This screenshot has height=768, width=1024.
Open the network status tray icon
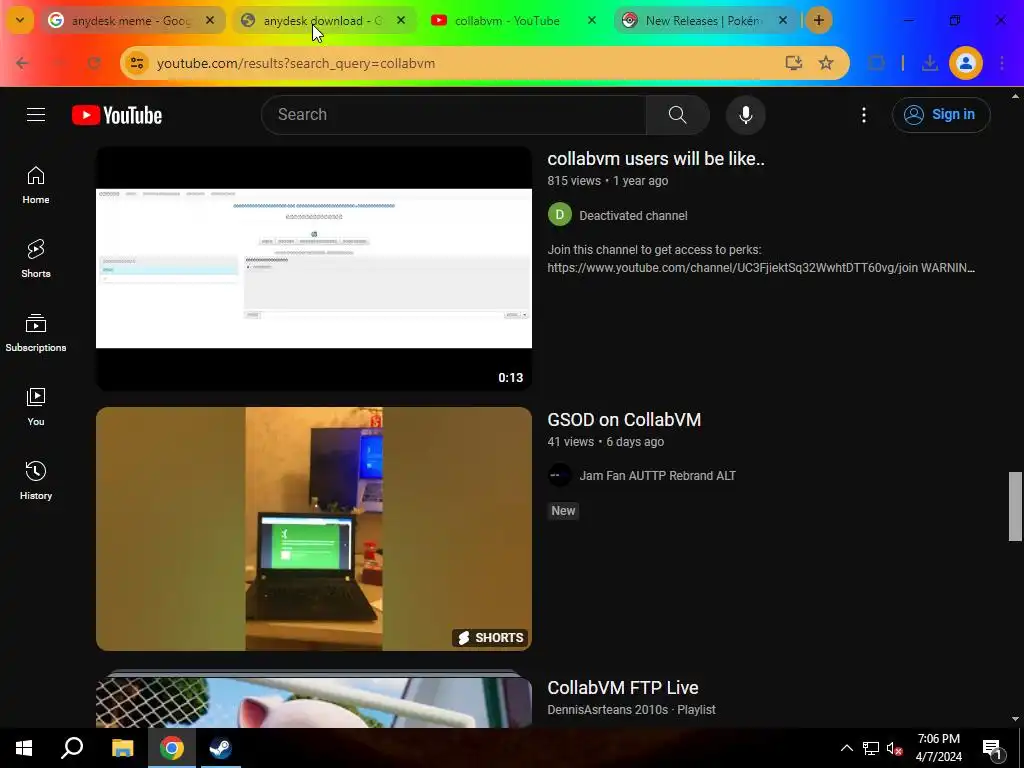[871, 748]
